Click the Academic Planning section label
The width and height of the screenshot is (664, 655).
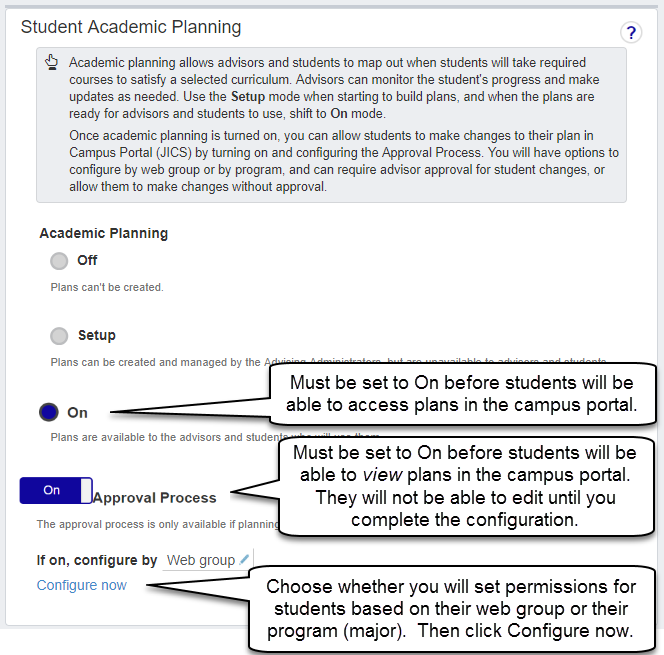104,233
